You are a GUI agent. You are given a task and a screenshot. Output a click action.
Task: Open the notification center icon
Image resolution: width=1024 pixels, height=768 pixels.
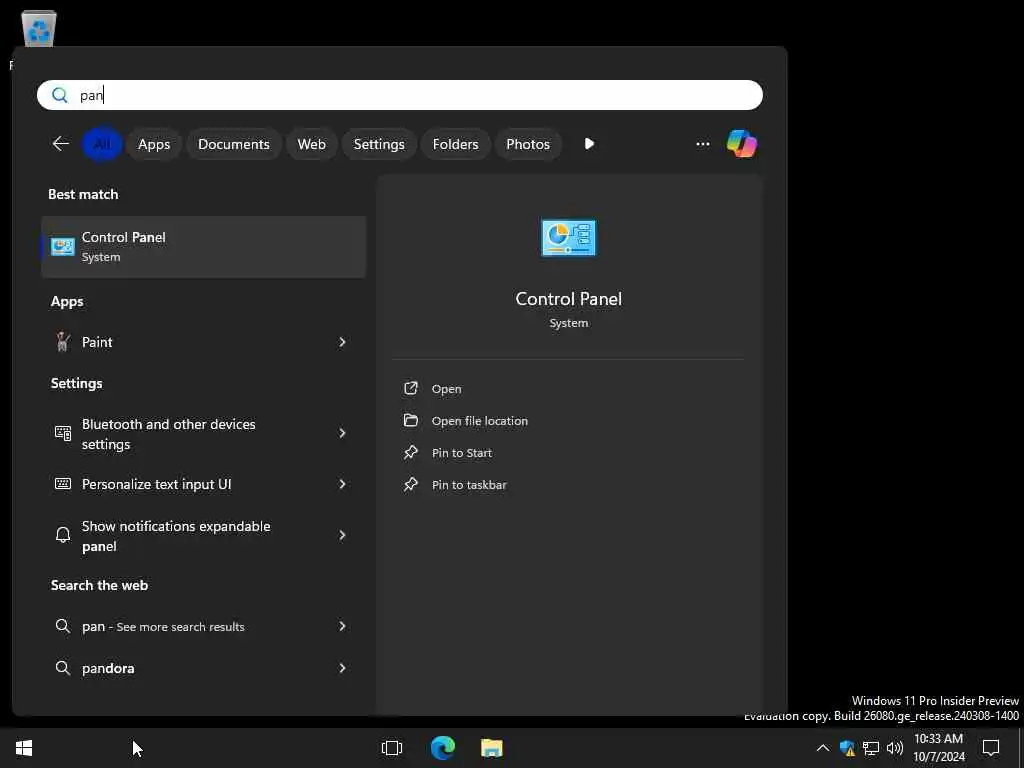pyautogui.click(x=991, y=748)
